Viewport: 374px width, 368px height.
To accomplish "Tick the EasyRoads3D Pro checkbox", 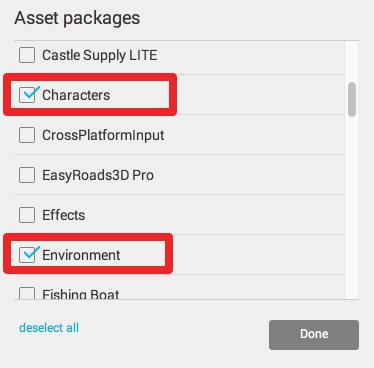I will 27,175.
